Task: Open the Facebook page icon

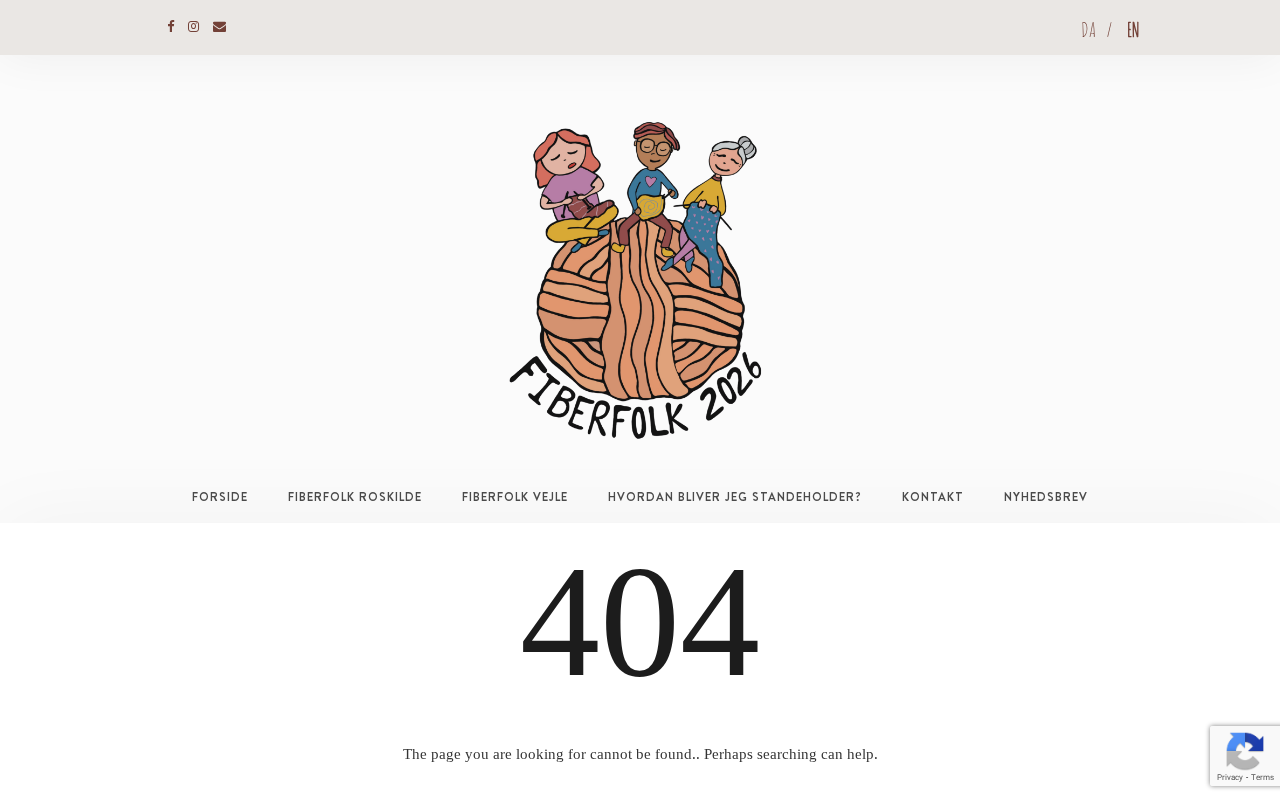Action: coord(171,27)
